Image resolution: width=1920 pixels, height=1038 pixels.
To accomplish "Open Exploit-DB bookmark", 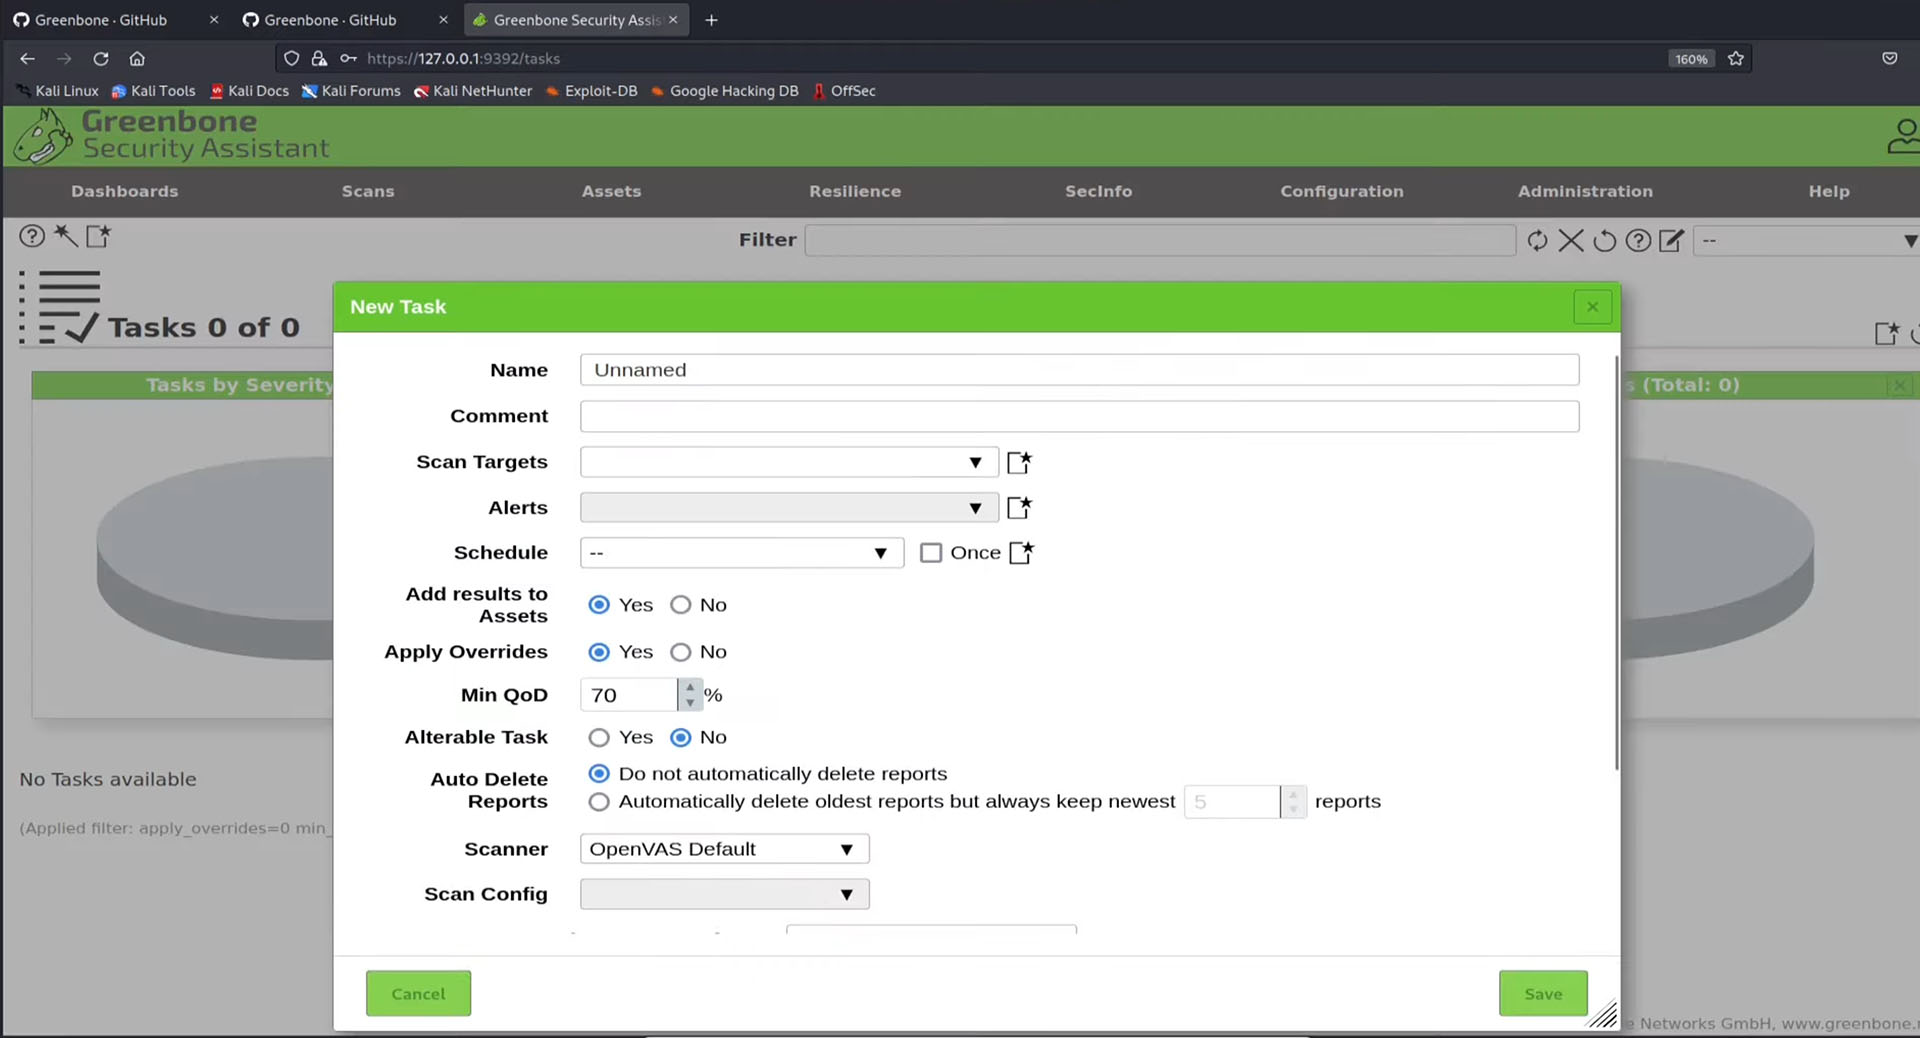I will coord(591,91).
